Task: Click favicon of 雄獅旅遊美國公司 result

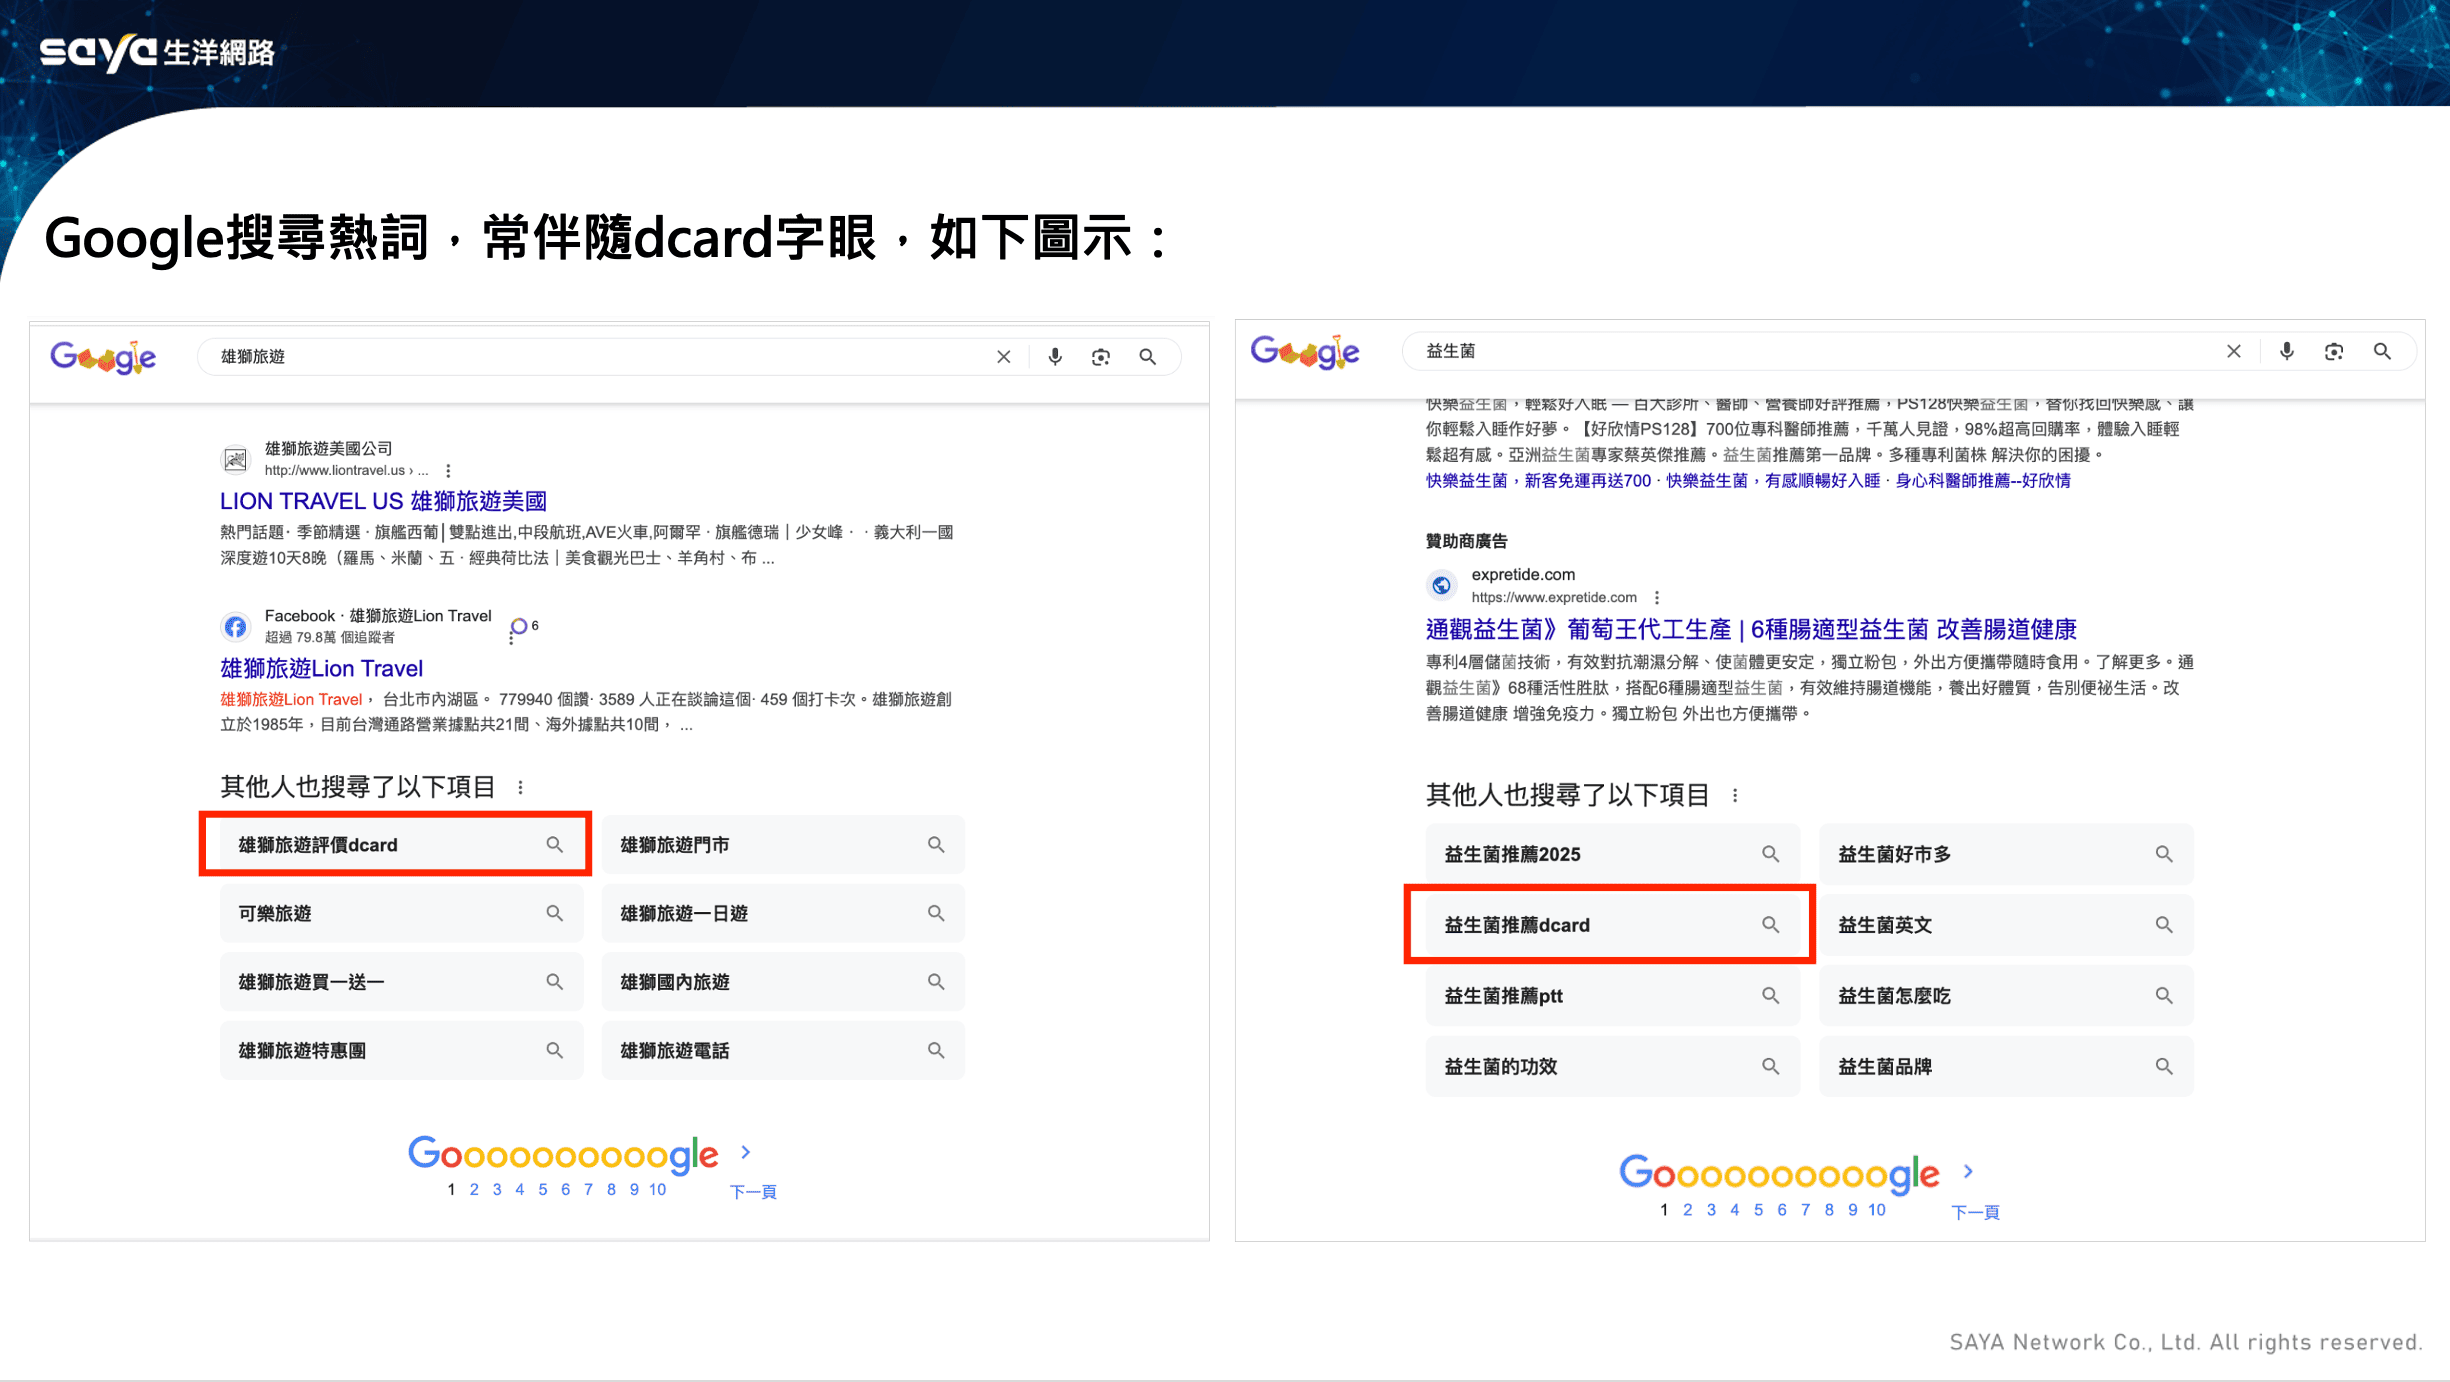Action: pyautogui.click(x=235, y=459)
